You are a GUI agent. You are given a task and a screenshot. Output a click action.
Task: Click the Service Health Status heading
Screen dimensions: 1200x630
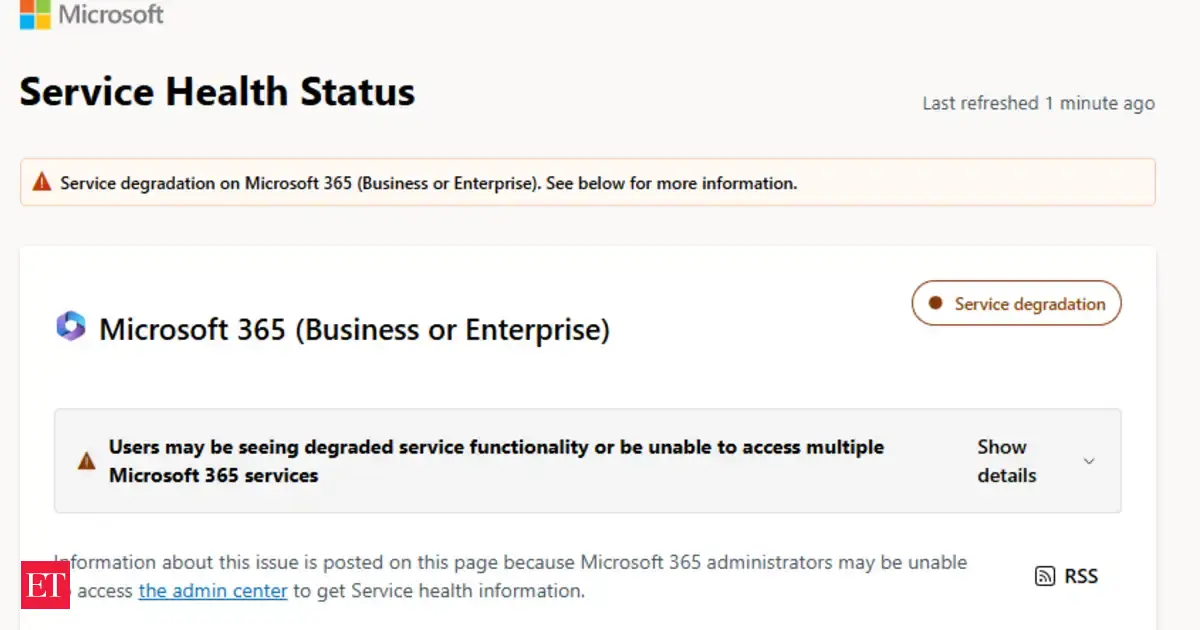[x=217, y=92]
